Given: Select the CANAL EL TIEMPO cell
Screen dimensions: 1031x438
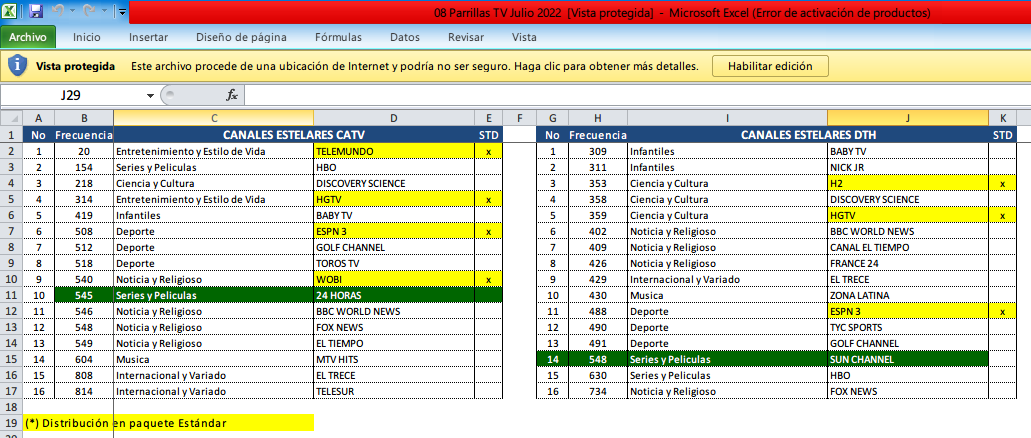Looking at the screenshot, I should click(x=908, y=247).
